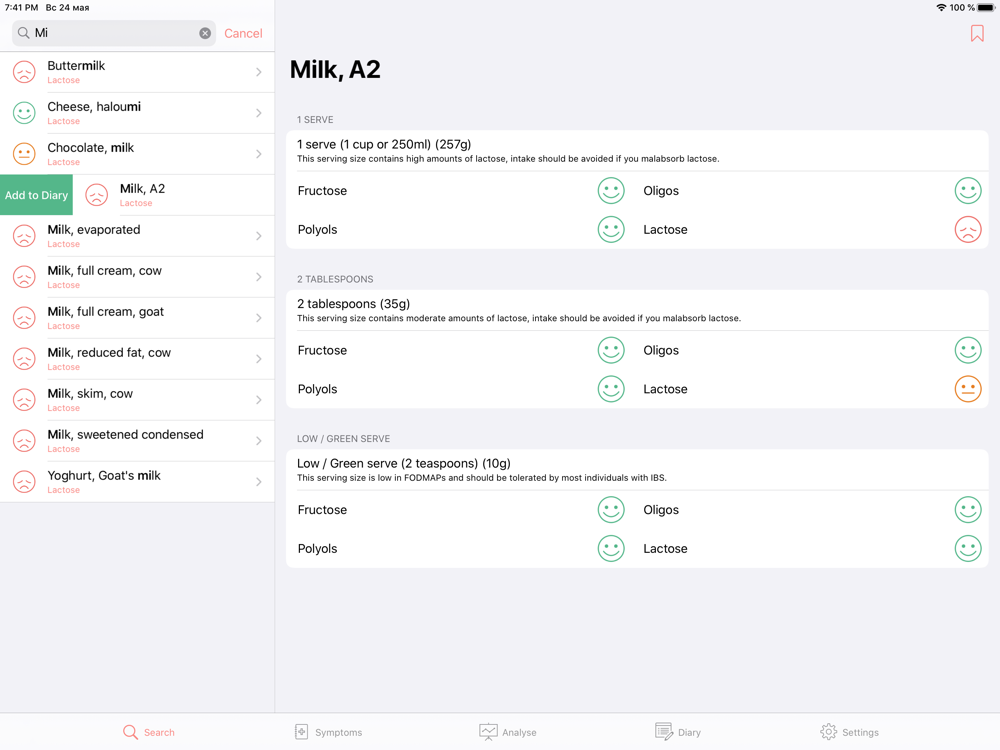1000x750 pixels.
Task: Click Polyols smiley in Low / Green serve
Action: [x=610, y=548]
